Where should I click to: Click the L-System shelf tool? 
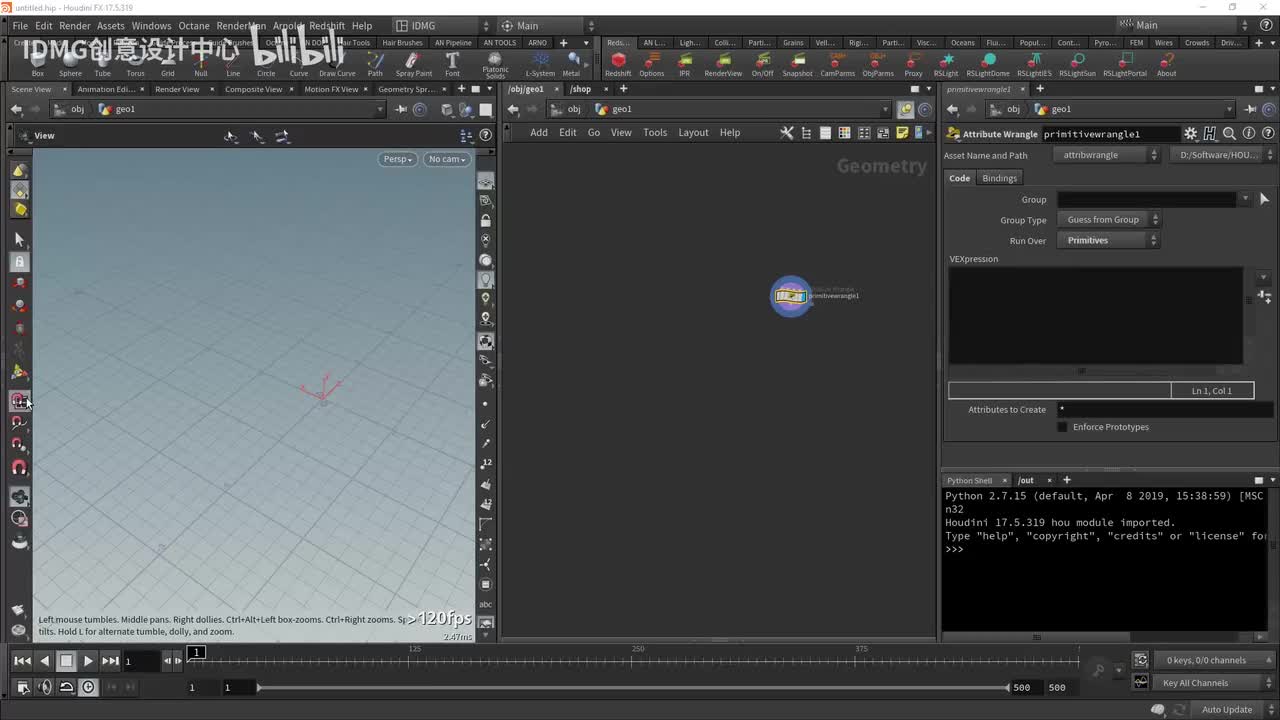540,62
